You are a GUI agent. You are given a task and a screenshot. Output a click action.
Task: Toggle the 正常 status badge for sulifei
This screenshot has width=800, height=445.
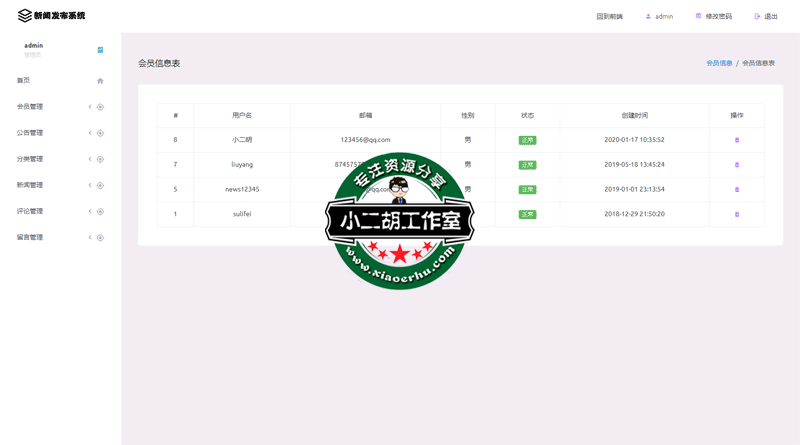tap(527, 214)
